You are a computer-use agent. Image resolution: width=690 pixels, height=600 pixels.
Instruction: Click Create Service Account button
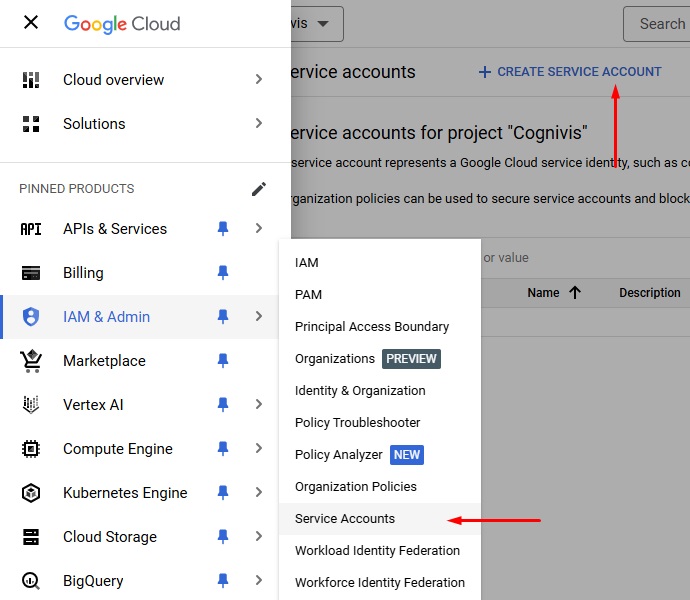tap(569, 72)
